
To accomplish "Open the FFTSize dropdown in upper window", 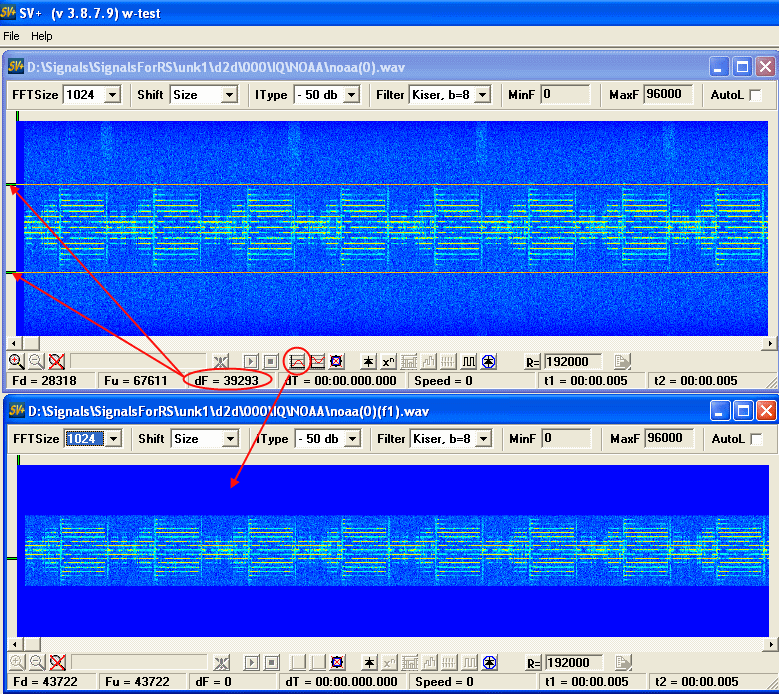I will click(x=111, y=95).
